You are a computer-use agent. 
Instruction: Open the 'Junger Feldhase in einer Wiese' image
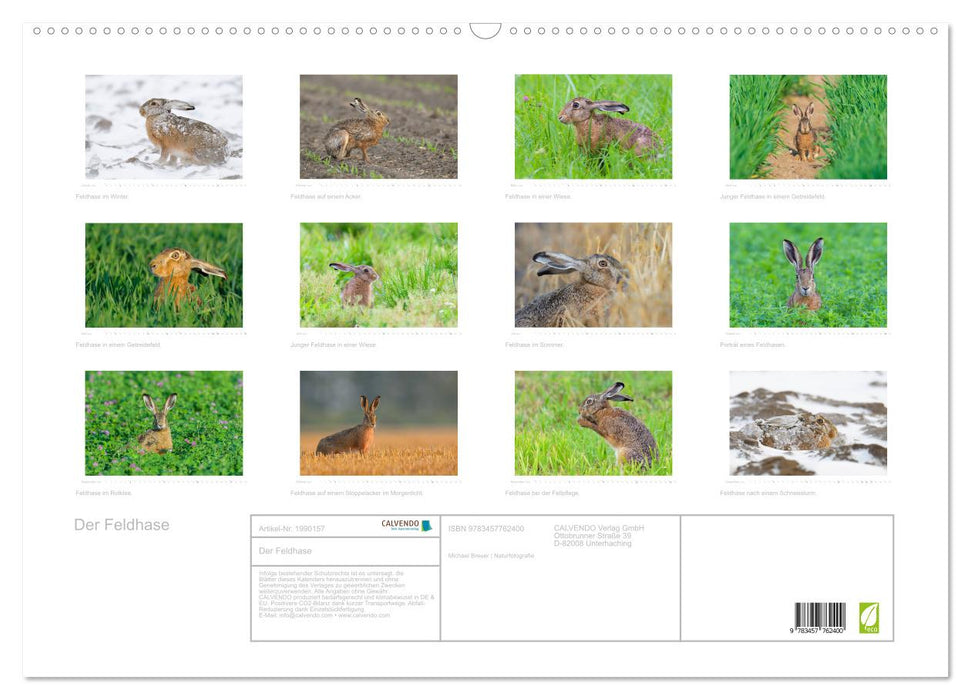click(x=378, y=275)
